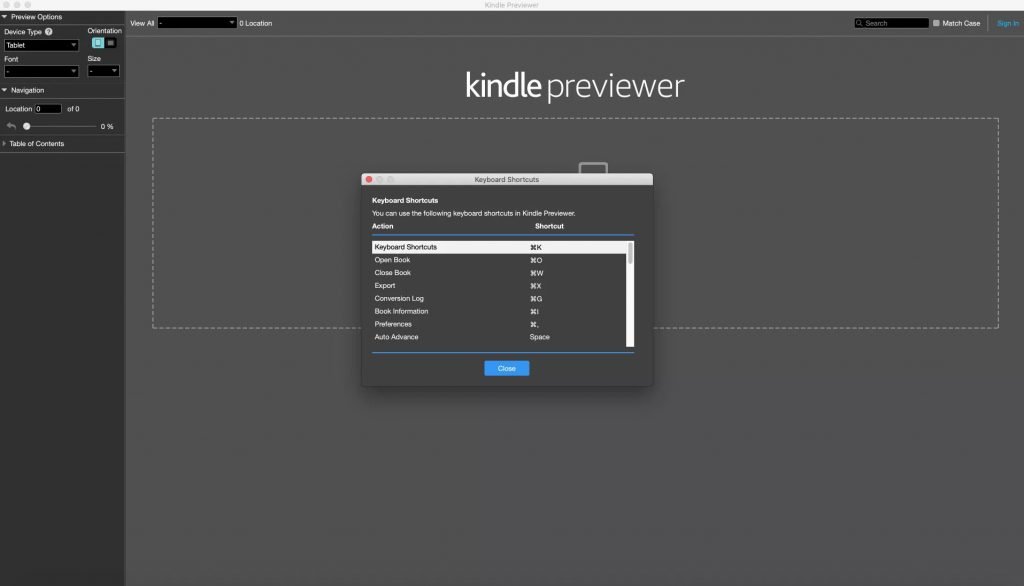This screenshot has height=586, width=1024.
Task: Open the View All dropdown
Action: (x=197, y=23)
